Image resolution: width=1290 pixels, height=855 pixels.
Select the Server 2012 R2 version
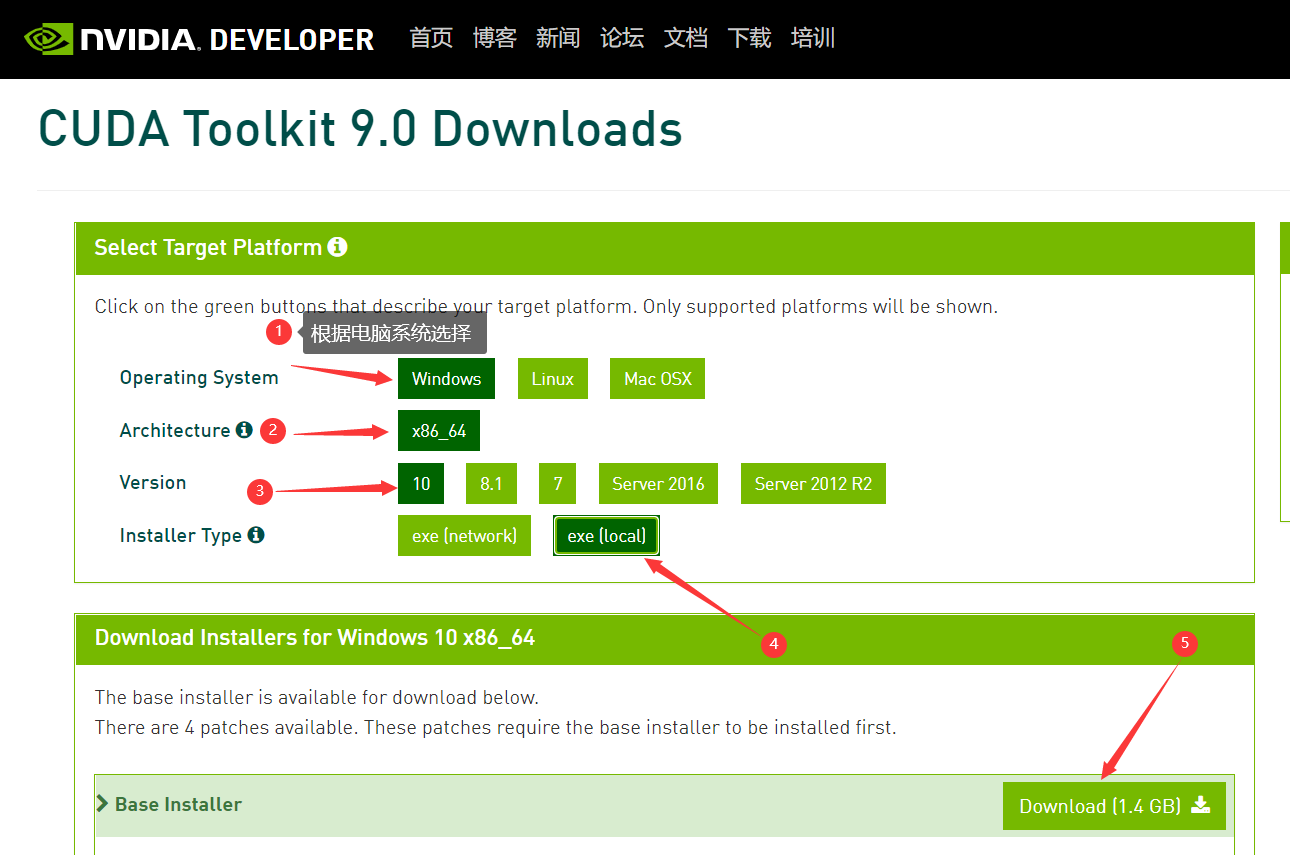[813, 484]
